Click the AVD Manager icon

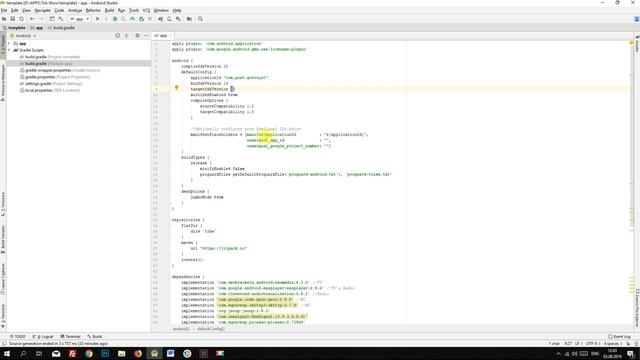pyautogui.click(x=169, y=19)
